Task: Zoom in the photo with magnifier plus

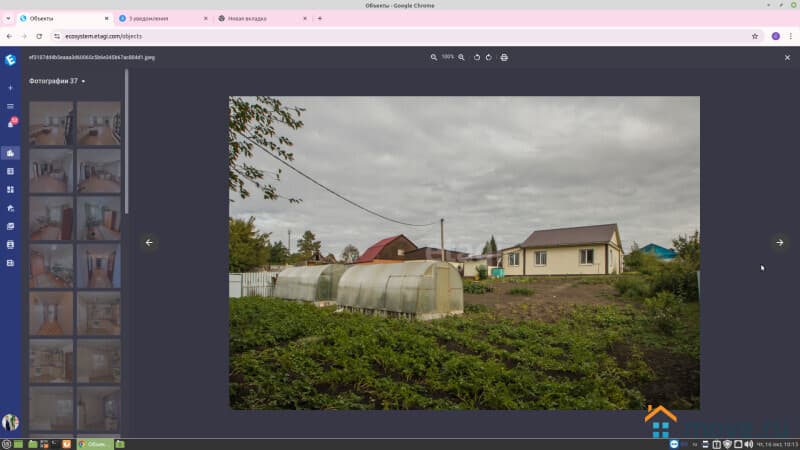Action: click(461, 57)
